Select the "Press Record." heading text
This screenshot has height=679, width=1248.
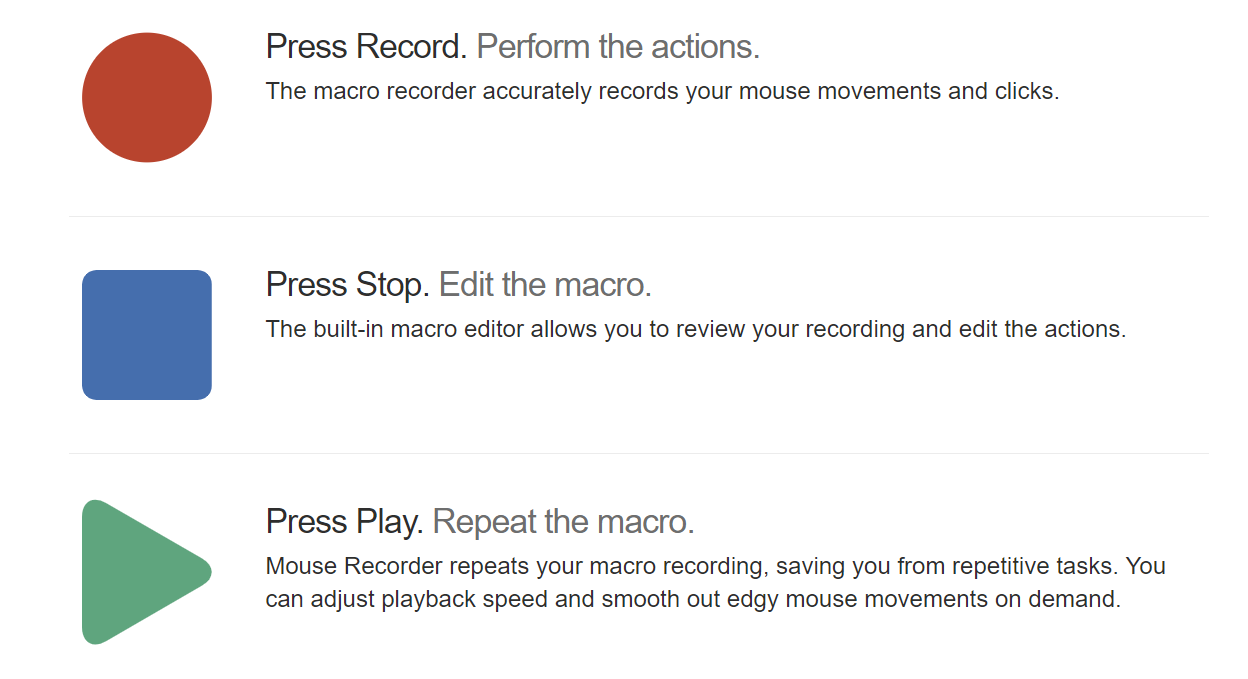367,47
